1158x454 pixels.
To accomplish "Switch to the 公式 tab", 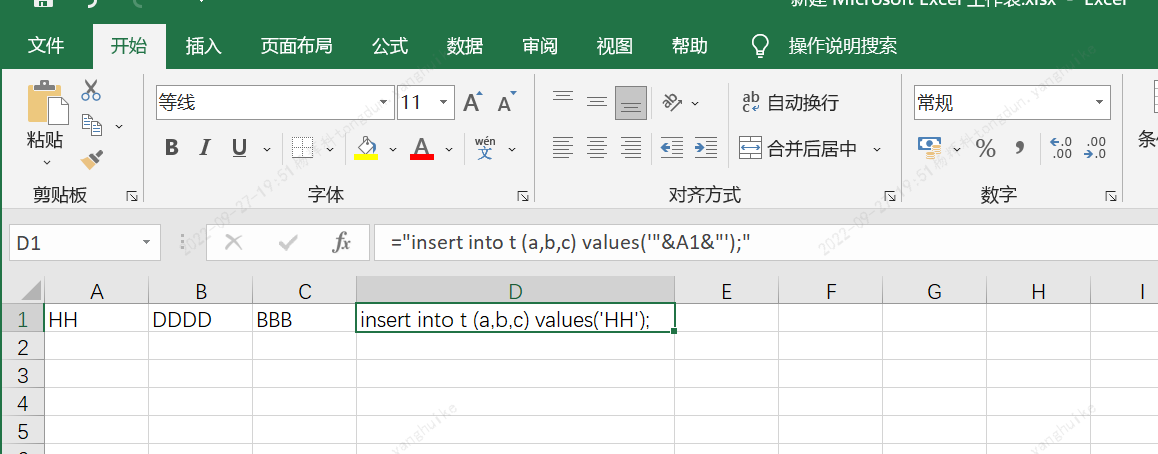I will [390, 46].
